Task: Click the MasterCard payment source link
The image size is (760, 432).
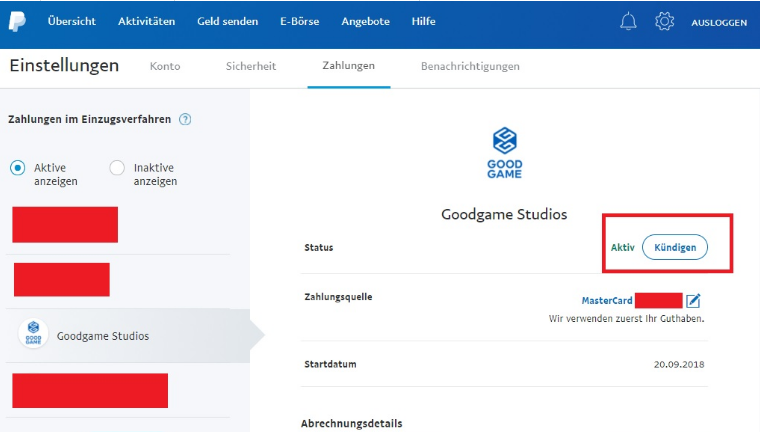Action: pos(607,301)
